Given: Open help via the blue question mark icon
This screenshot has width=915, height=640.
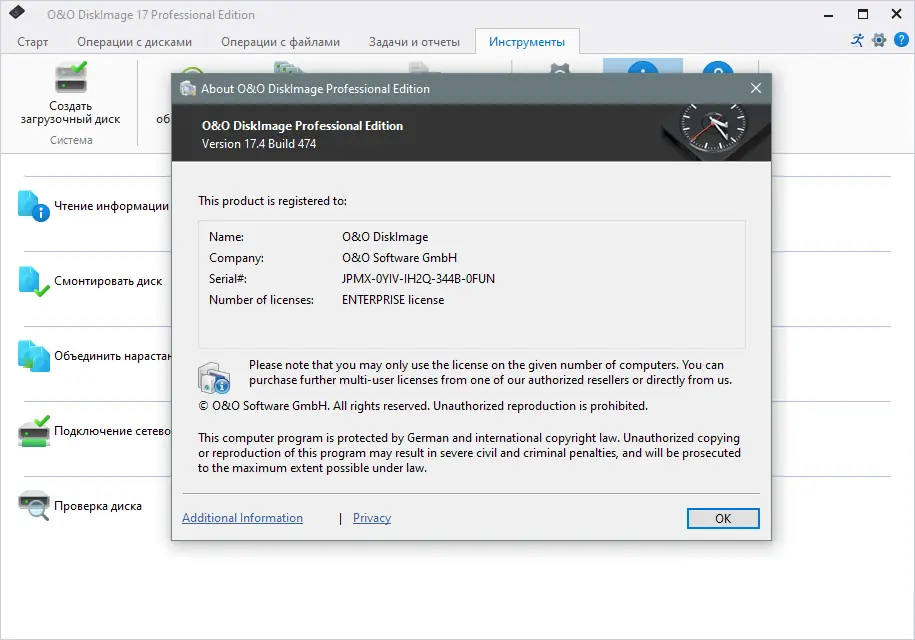Looking at the screenshot, I should 901,40.
